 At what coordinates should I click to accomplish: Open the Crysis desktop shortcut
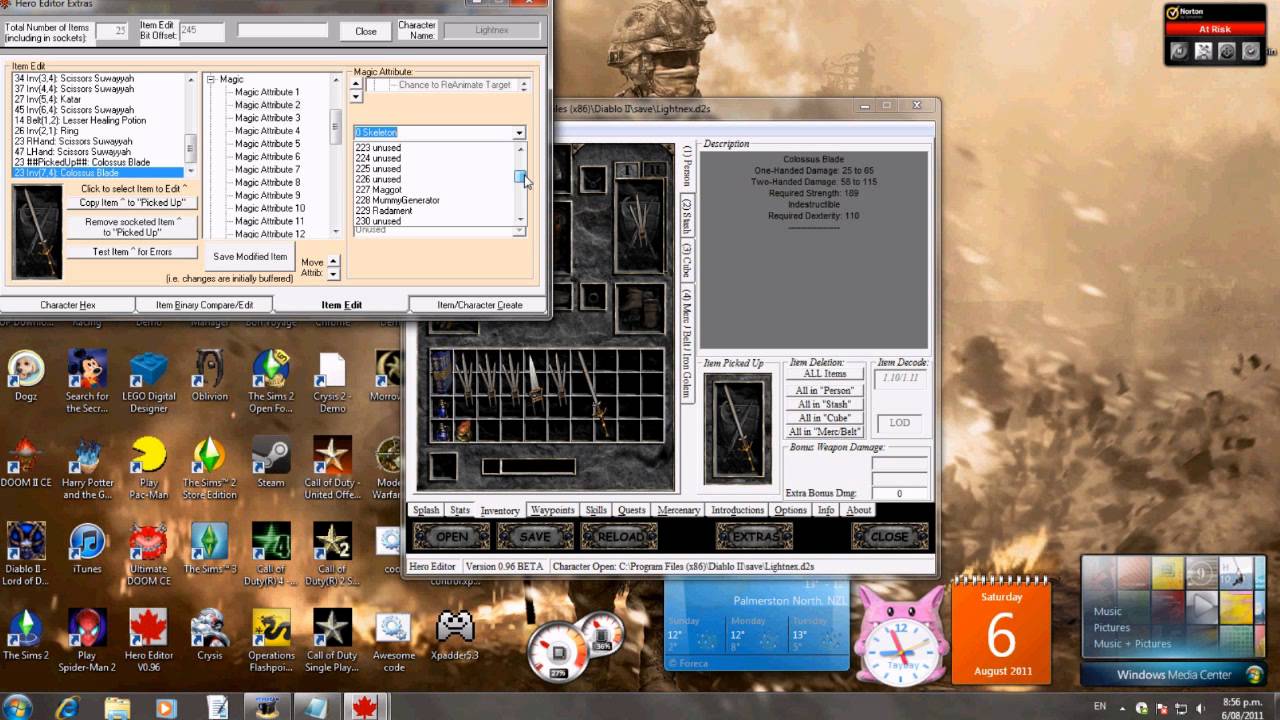tap(210, 634)
